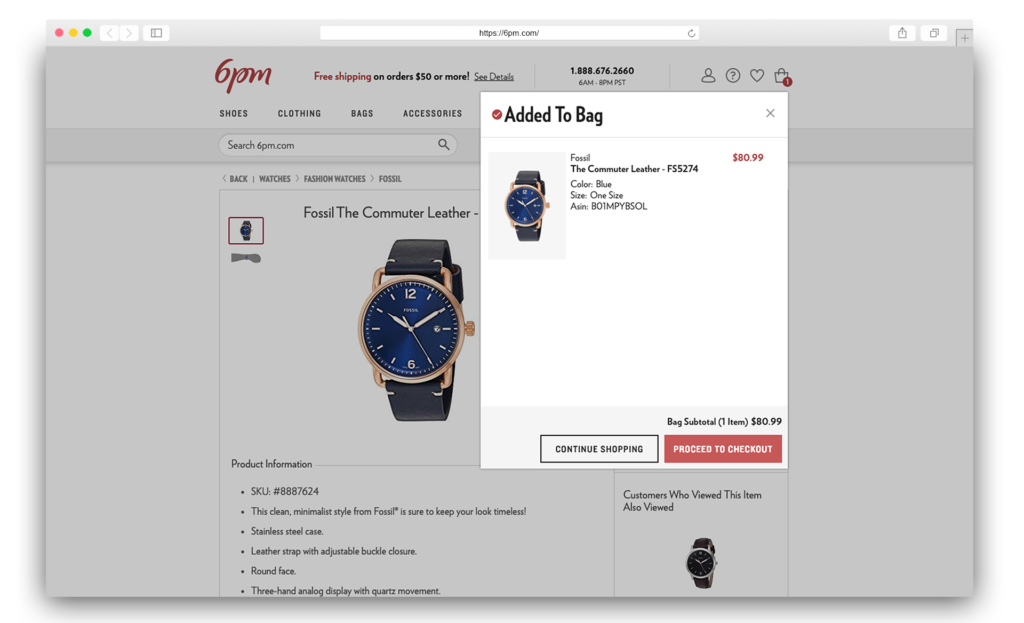The height and width of the screenshot is (623, 1024).
Task: Click the help question mark icon
Action: [733, 76]
